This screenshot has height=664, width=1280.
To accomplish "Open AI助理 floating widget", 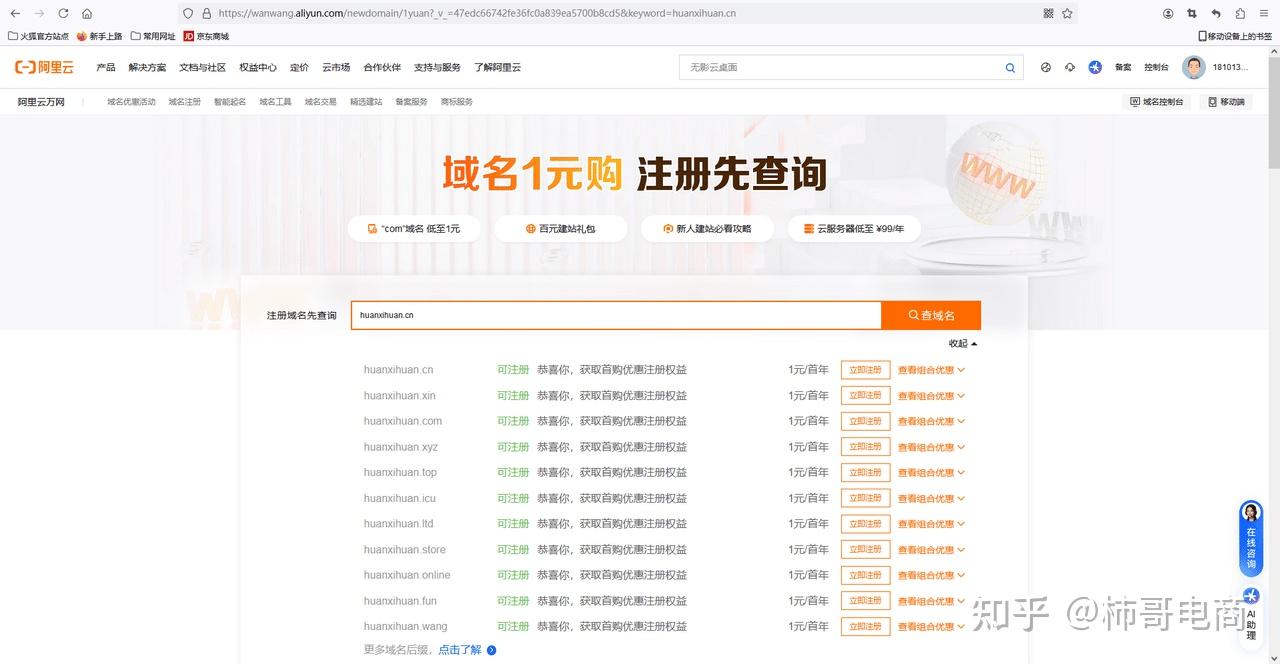I will 1251,616.
